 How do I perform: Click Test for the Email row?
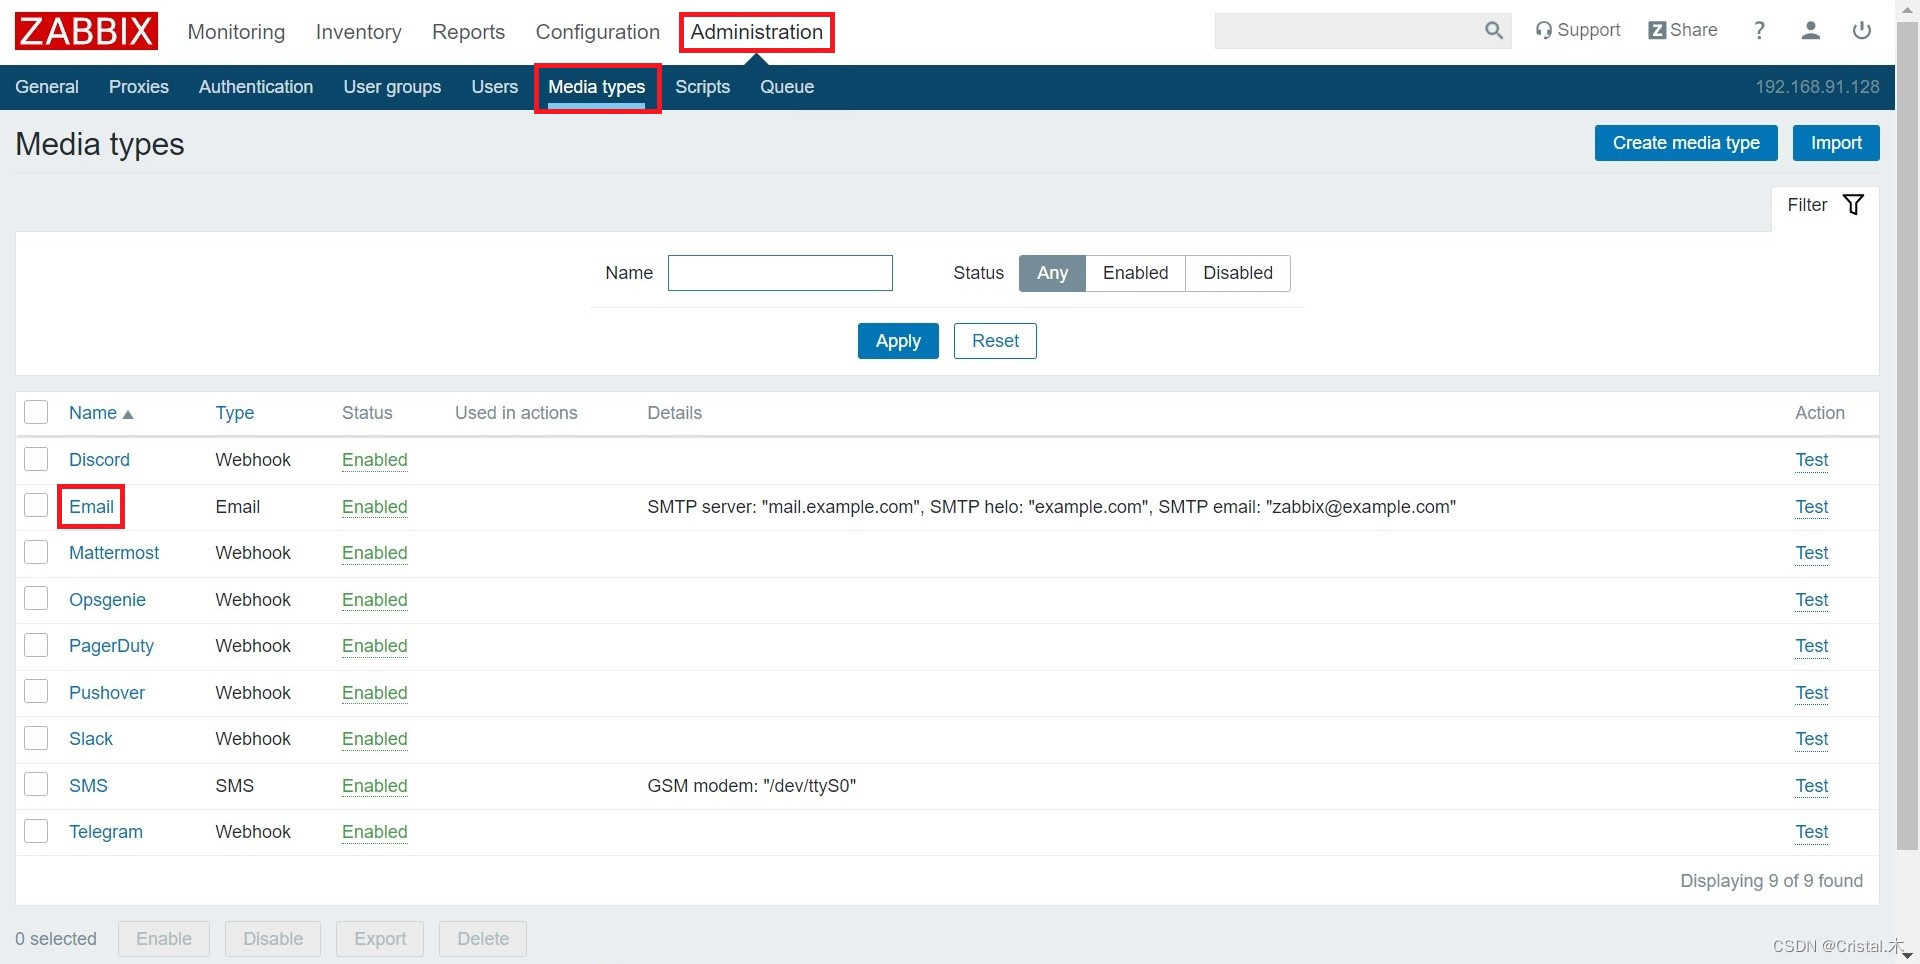coord(1811,507)
